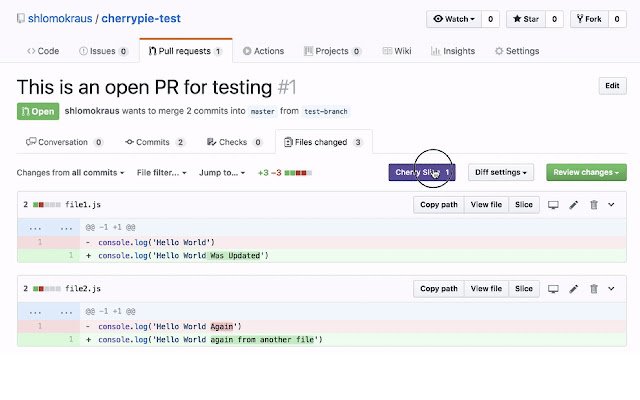Open the Insights tab
The image size is (640, 400).
pyautogui.click(x=453, y=51)
